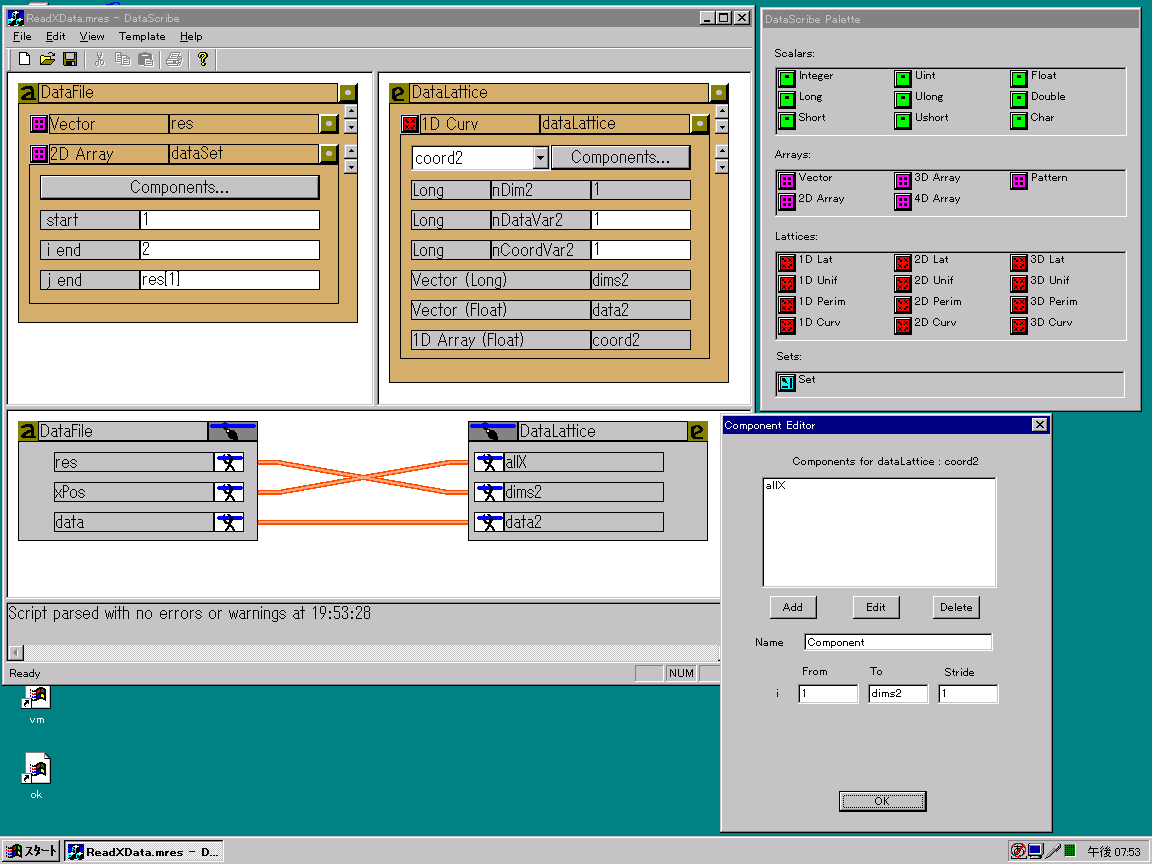Click the Save toolbar icon
Image resolution: width=1152 pixels, height=864 pixels.
click(70, 59)
